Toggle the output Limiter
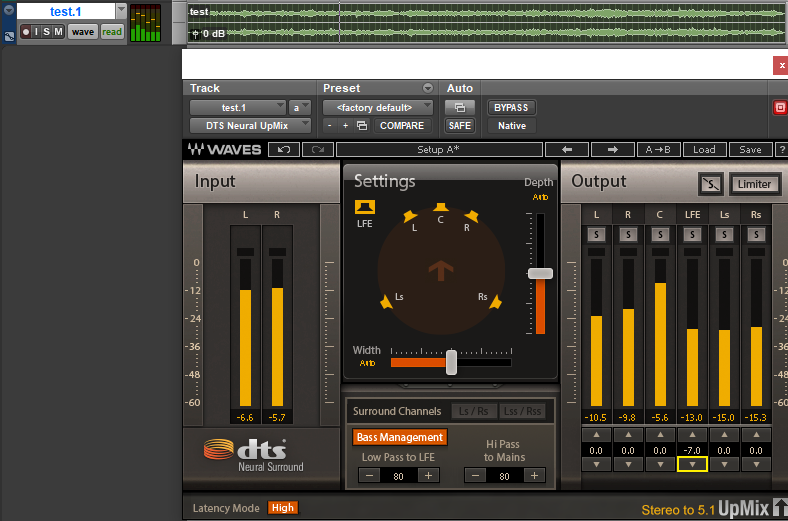The width and height of the screenshot is (788, 521). click(754, 184)
